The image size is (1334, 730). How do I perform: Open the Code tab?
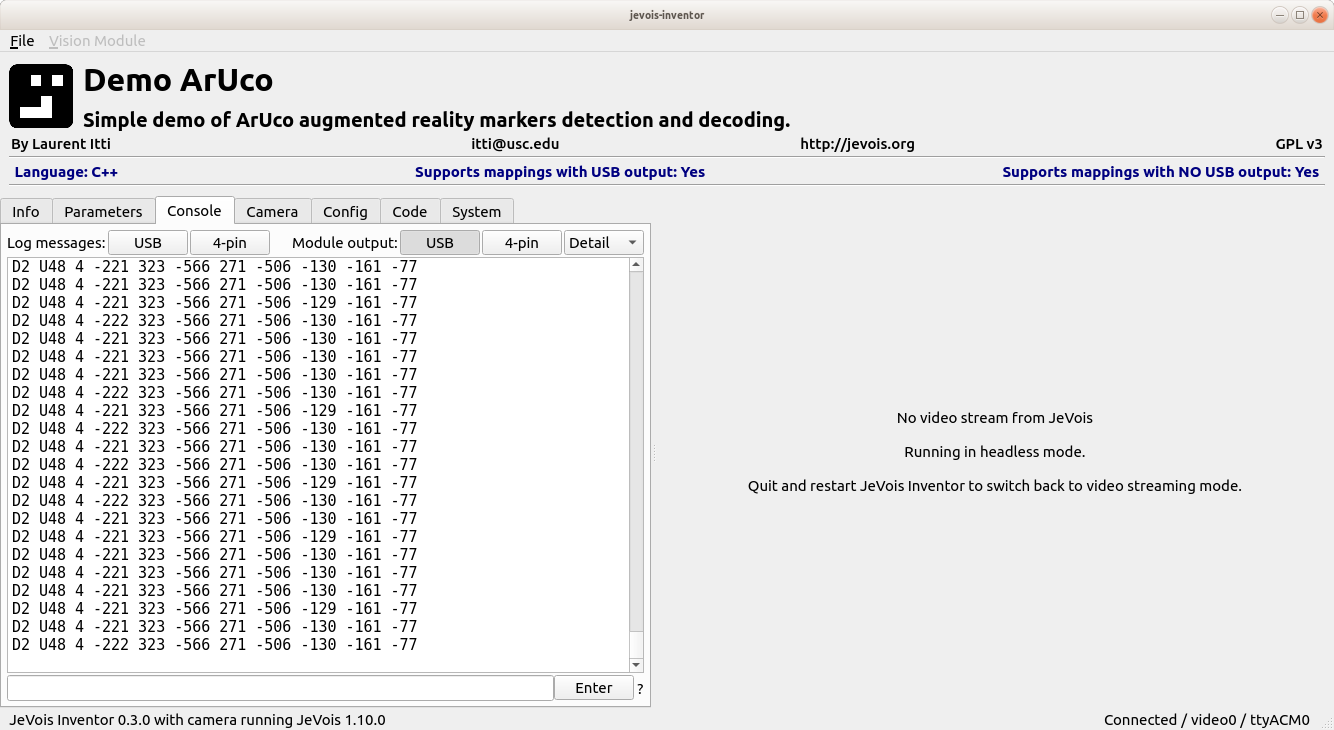pyautogui.click(x=410, y=211)
